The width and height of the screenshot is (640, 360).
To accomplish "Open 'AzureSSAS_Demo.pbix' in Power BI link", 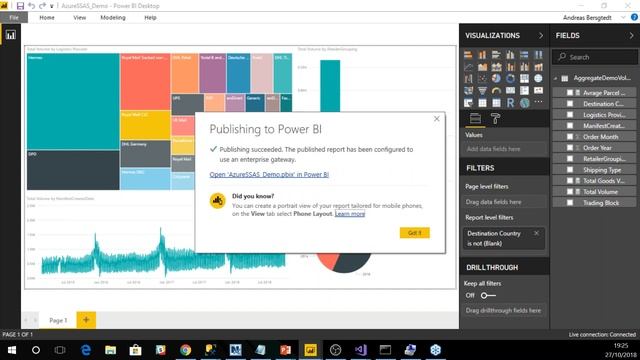I will (x=269, y=174).
